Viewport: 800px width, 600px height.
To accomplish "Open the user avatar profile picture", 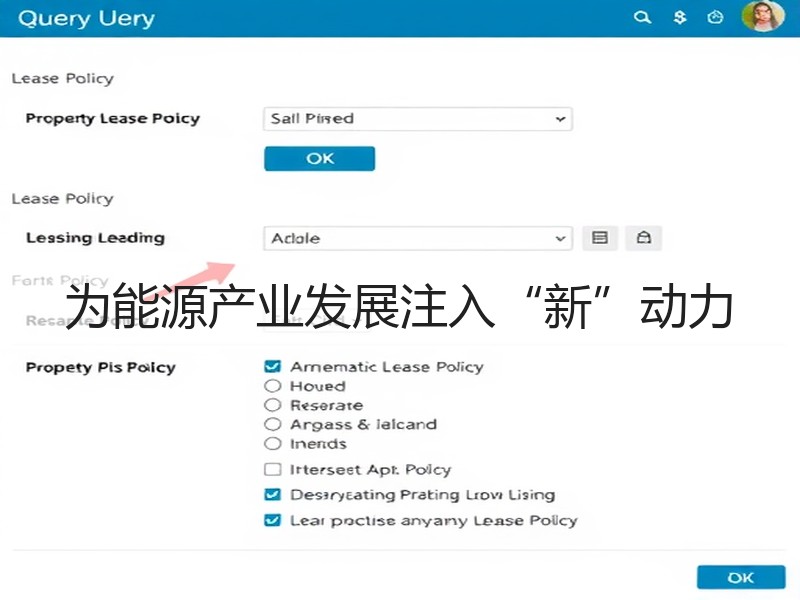I will [x=763, y=16].
